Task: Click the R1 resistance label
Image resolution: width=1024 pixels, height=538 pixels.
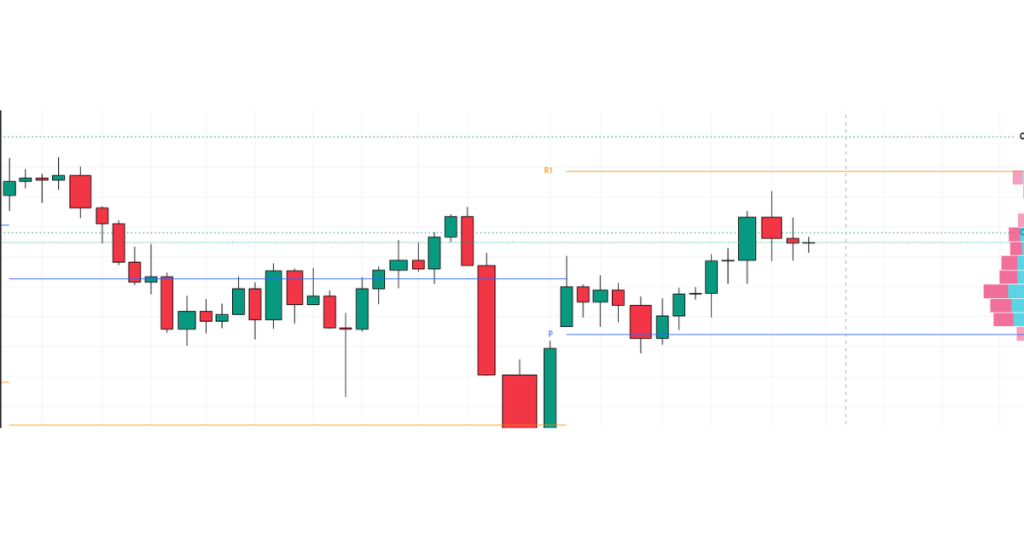Action: tap(548, 171)
